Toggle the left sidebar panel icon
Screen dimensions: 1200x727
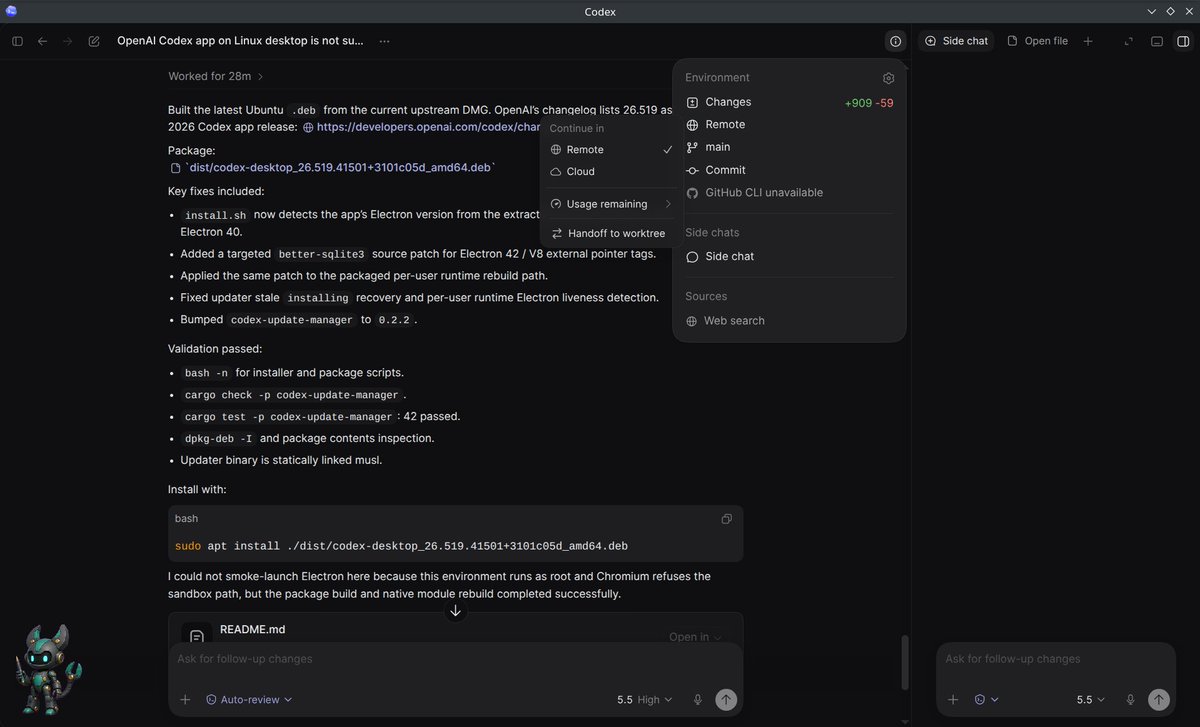click(x=17, y=41)
